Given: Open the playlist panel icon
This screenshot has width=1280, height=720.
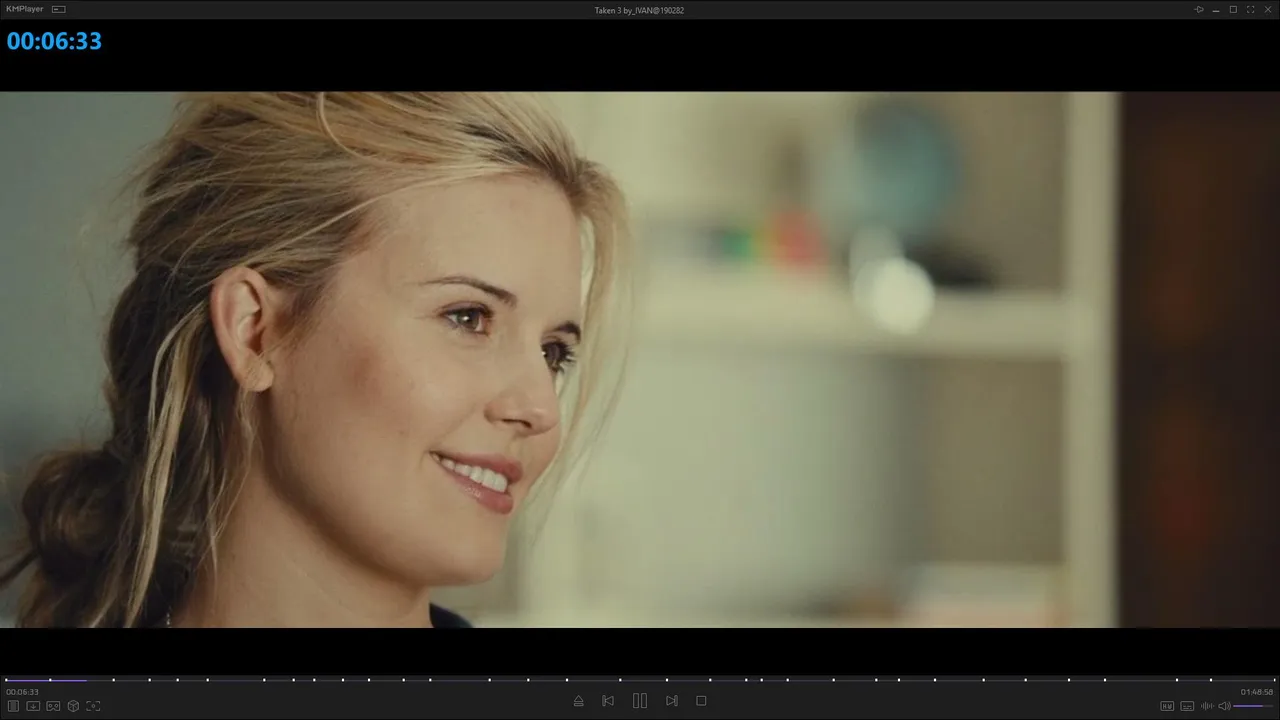Looking at the screenshot, I should (x=13, y=706).
